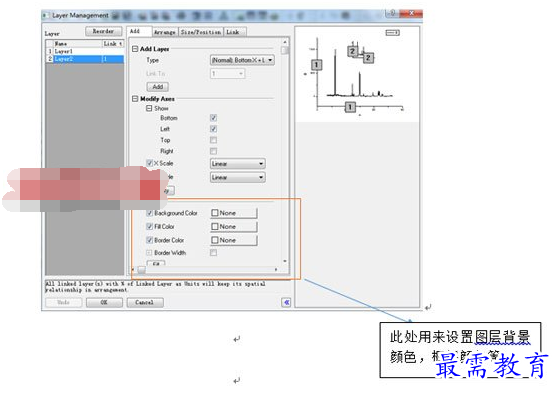Close the Layer Management dialog
This screenshot has width=557, height=397.
click(x=412, y=13)
